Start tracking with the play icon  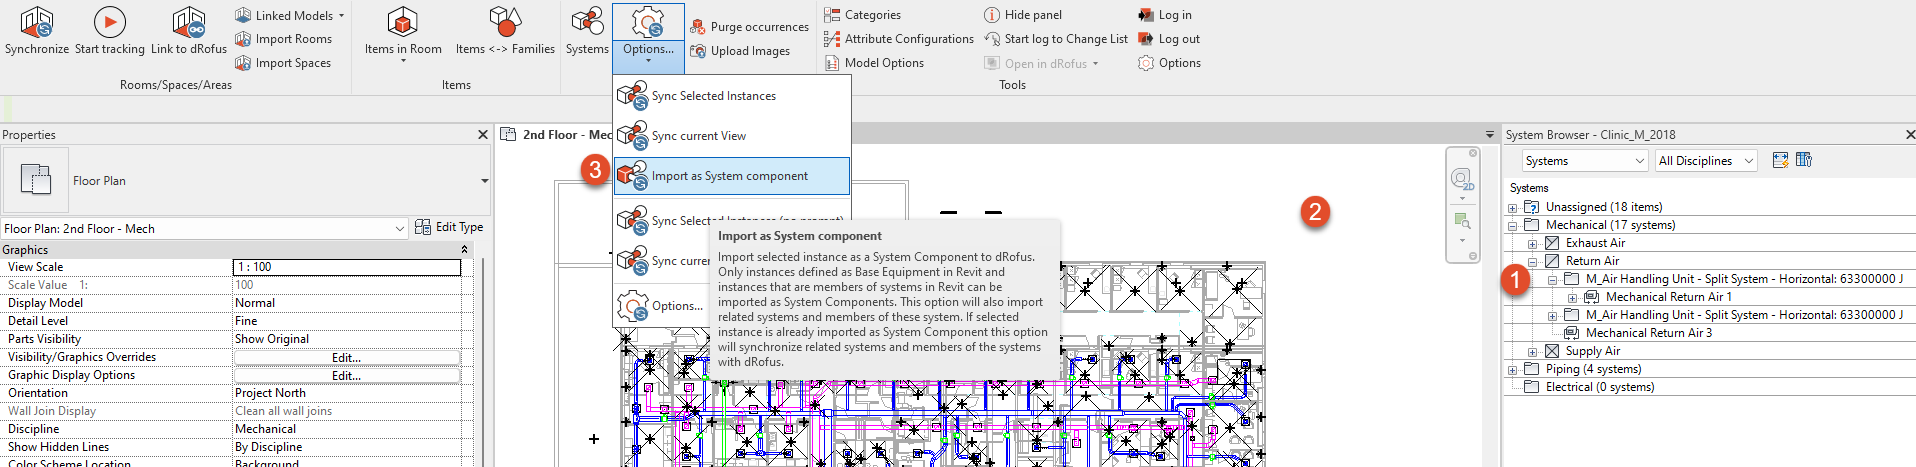point(109,23)
